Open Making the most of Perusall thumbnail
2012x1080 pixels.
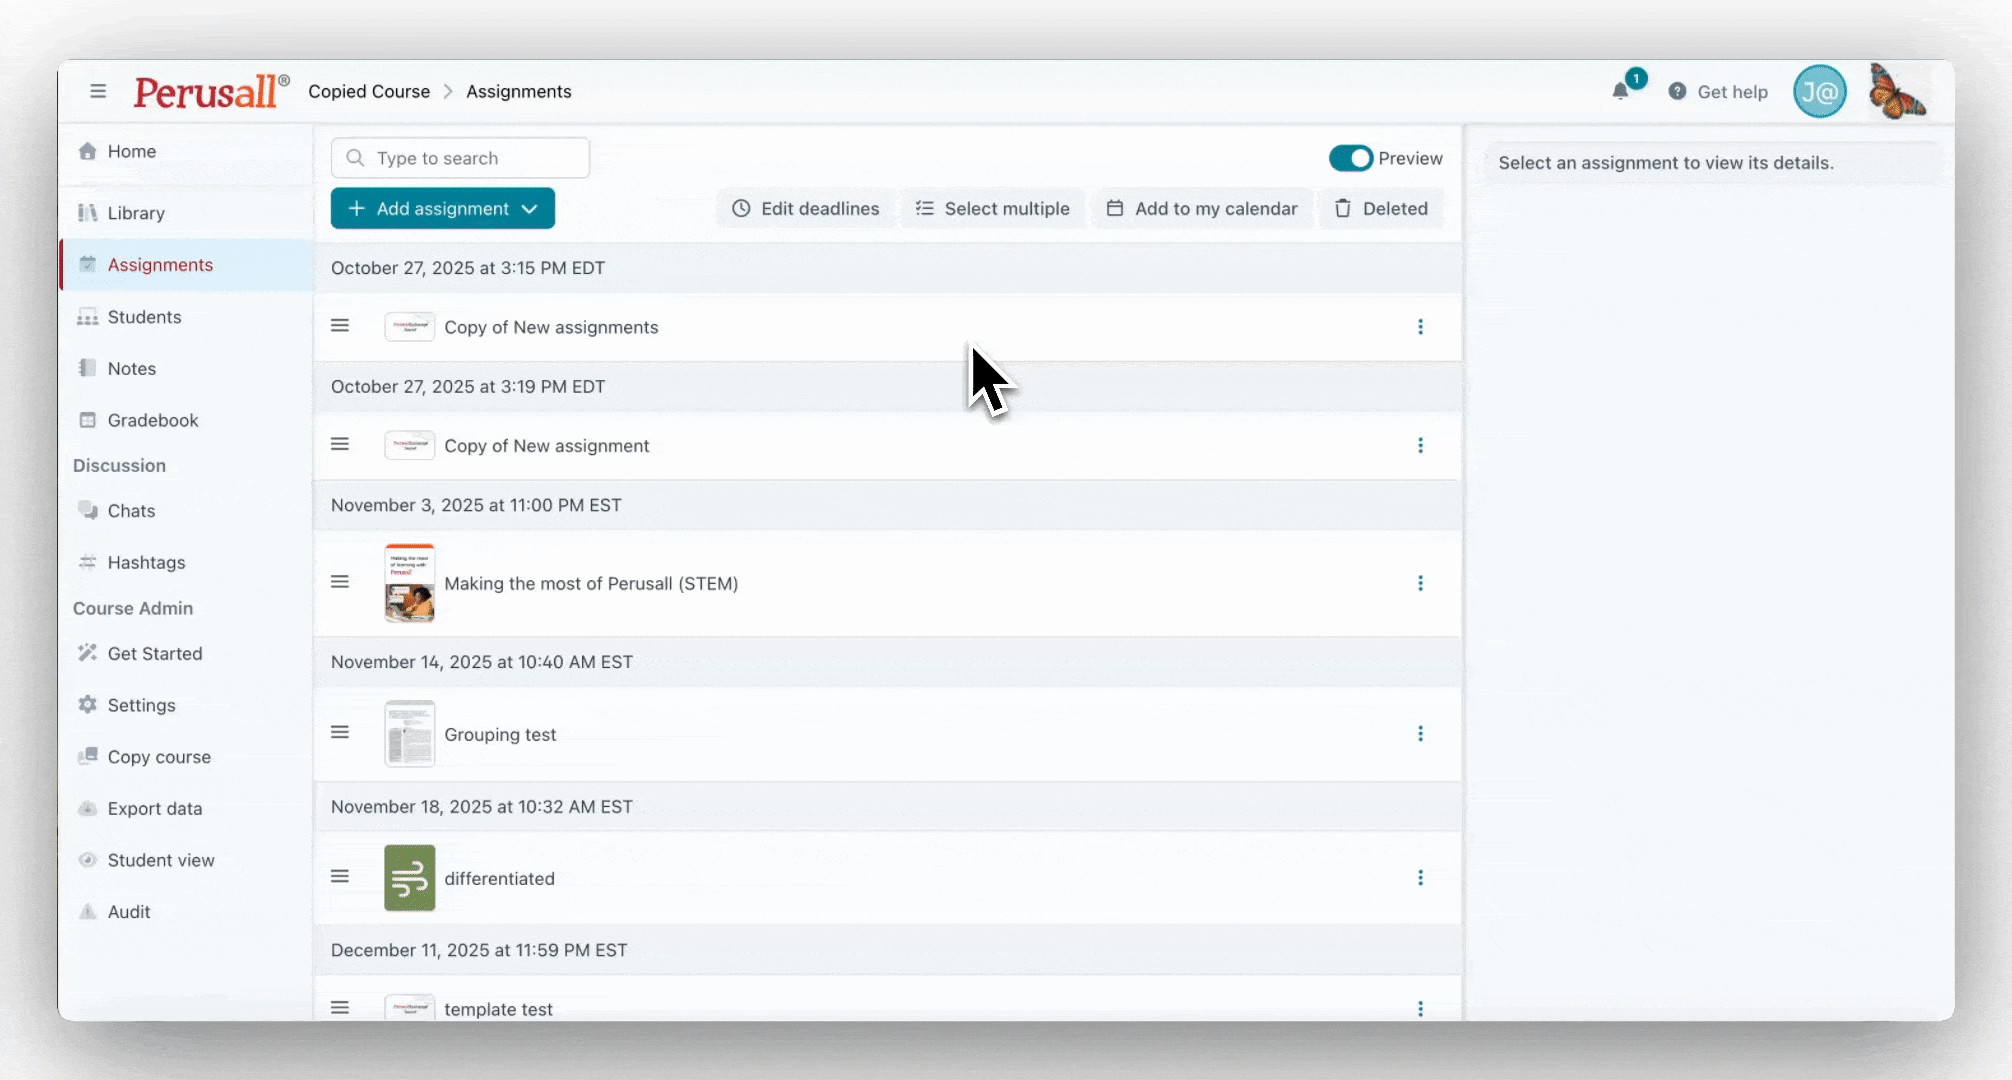410,583
